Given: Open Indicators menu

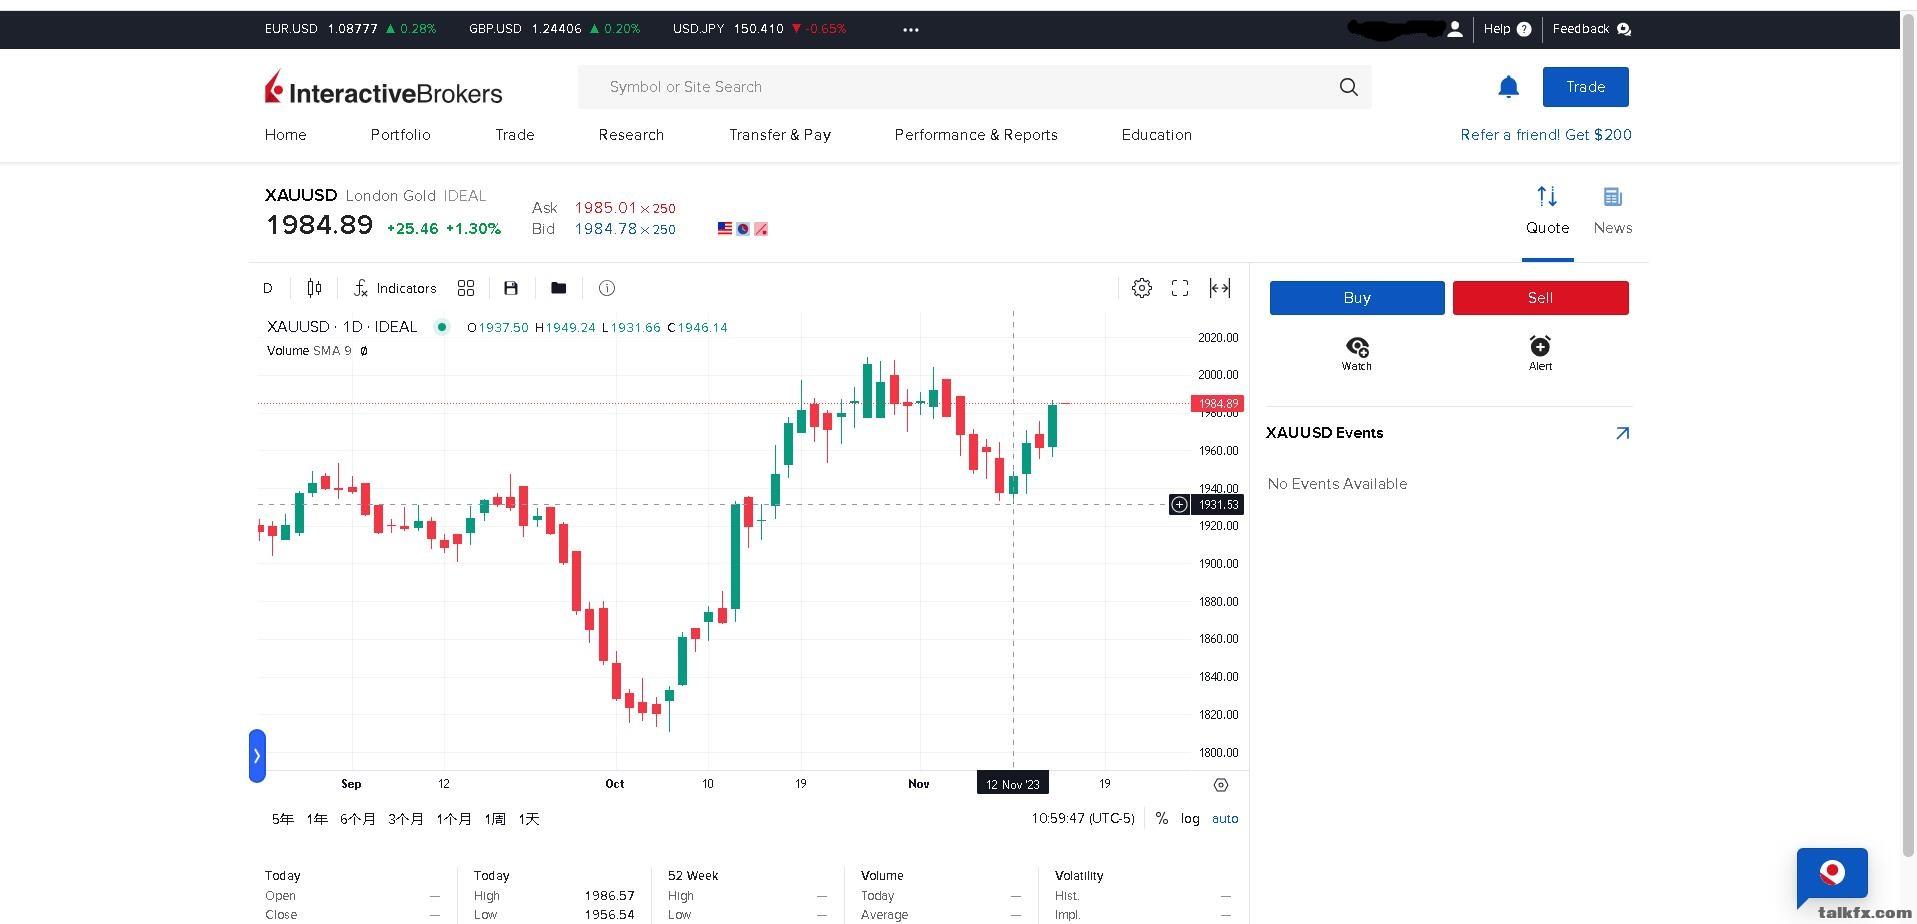Looking at the screenshot, I should pos(395,288).
